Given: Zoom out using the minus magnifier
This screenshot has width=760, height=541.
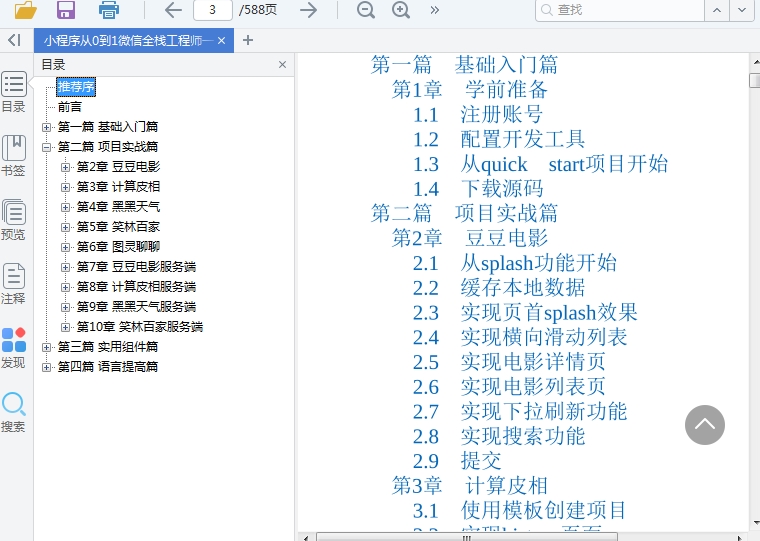Looking at the screenshot, I should [x=365, y=10].
